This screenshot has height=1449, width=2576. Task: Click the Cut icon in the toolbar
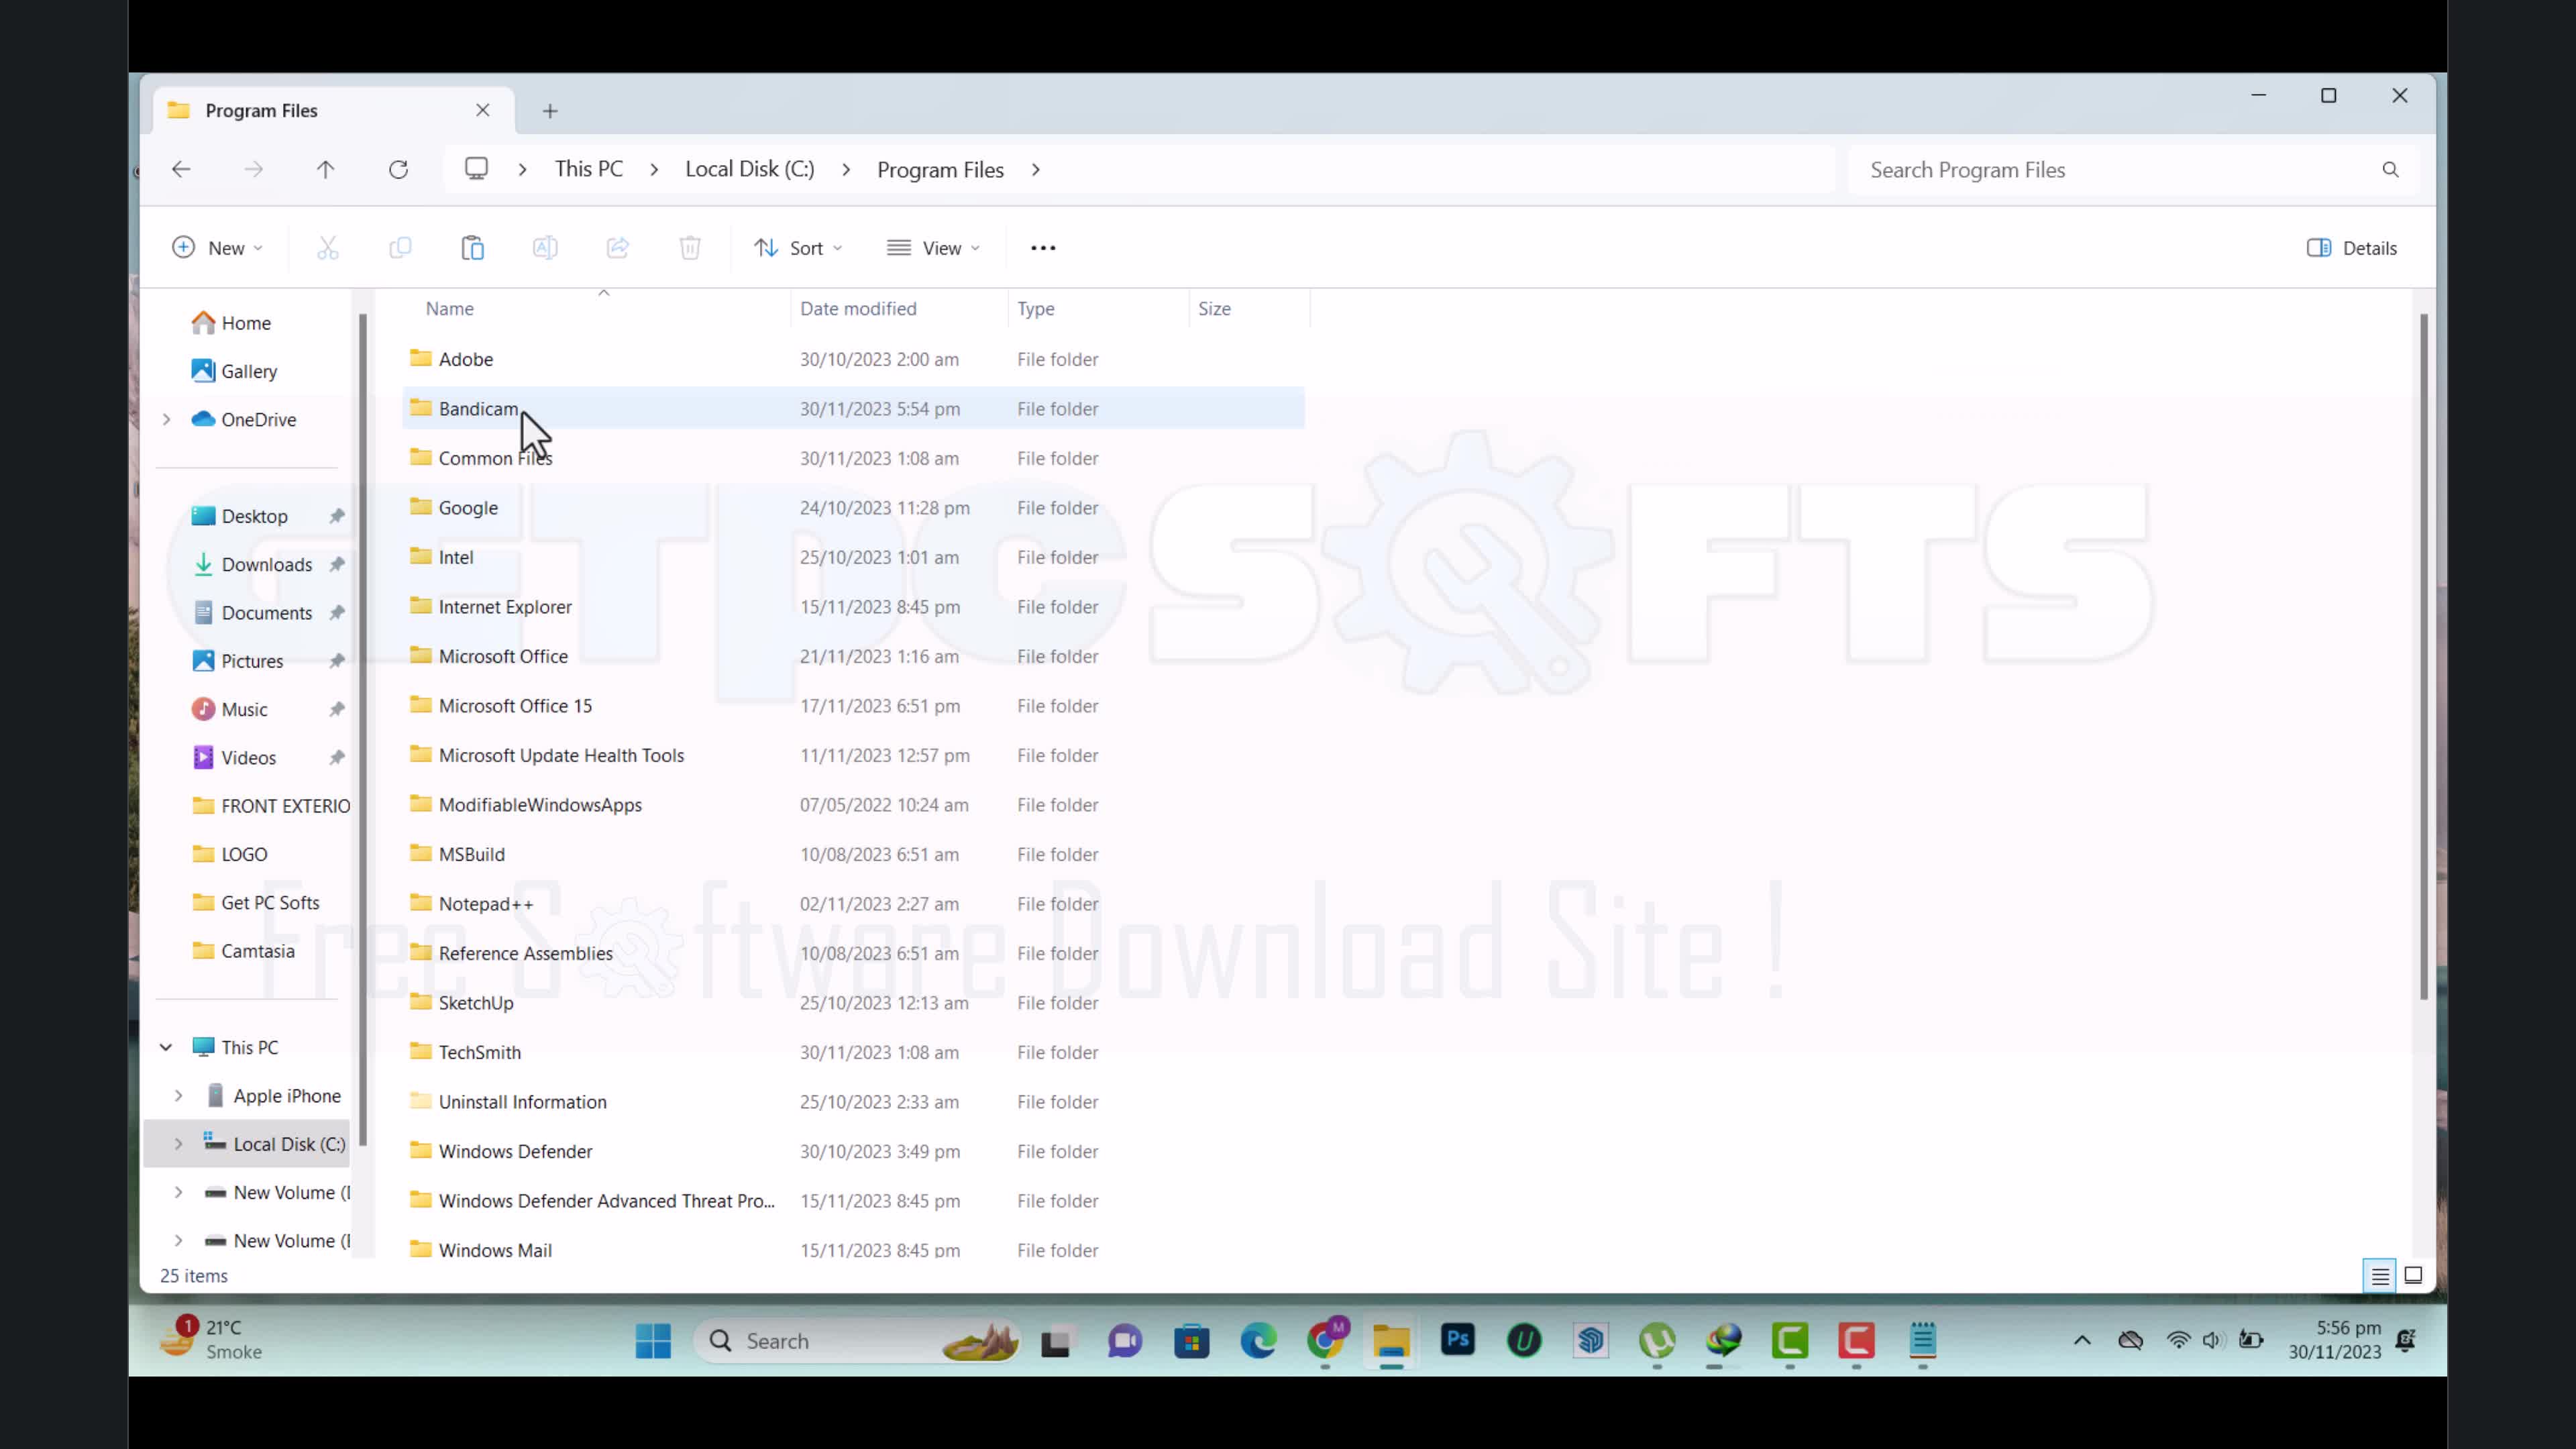pyautogui.click(x=328, y=248)
